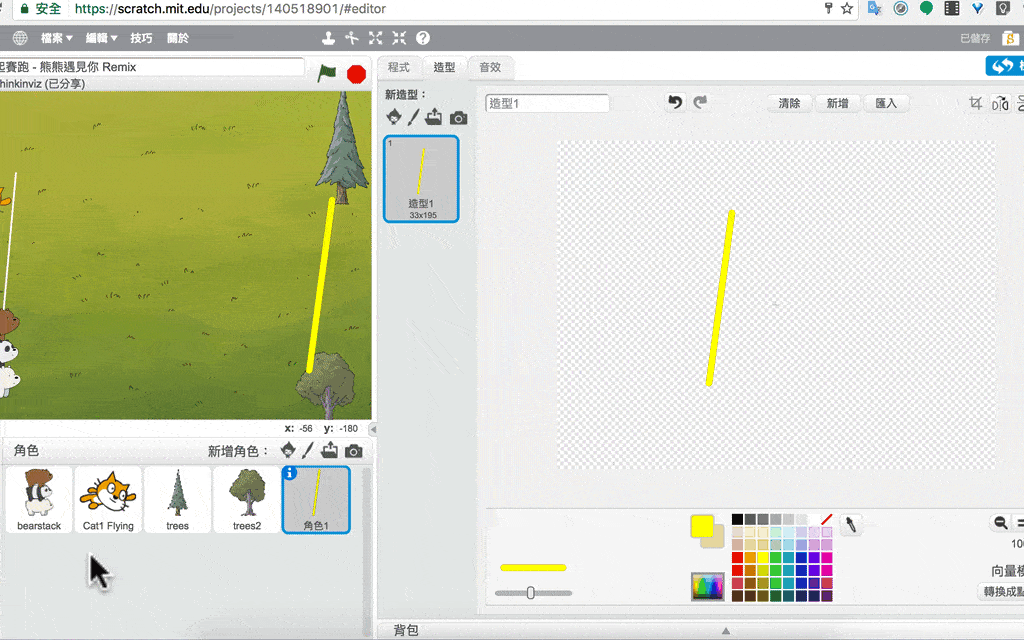Open 關於 menu item
This screenshot has height=640, width=1024.
[x=178, y=38]
